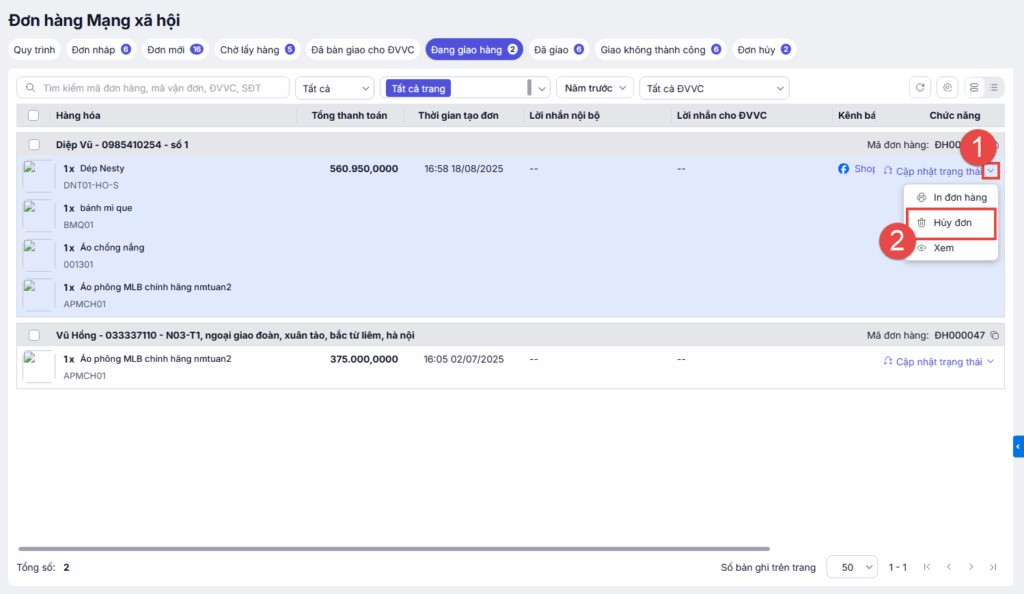Click the Thời gian tạo đơn column header
The height and width of the screenshot is (594, 1024).
click(458, 116)
